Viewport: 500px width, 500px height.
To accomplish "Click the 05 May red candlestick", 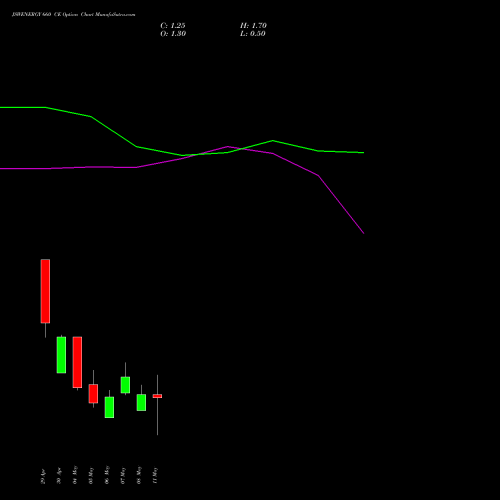I will (x=93, y=394).
